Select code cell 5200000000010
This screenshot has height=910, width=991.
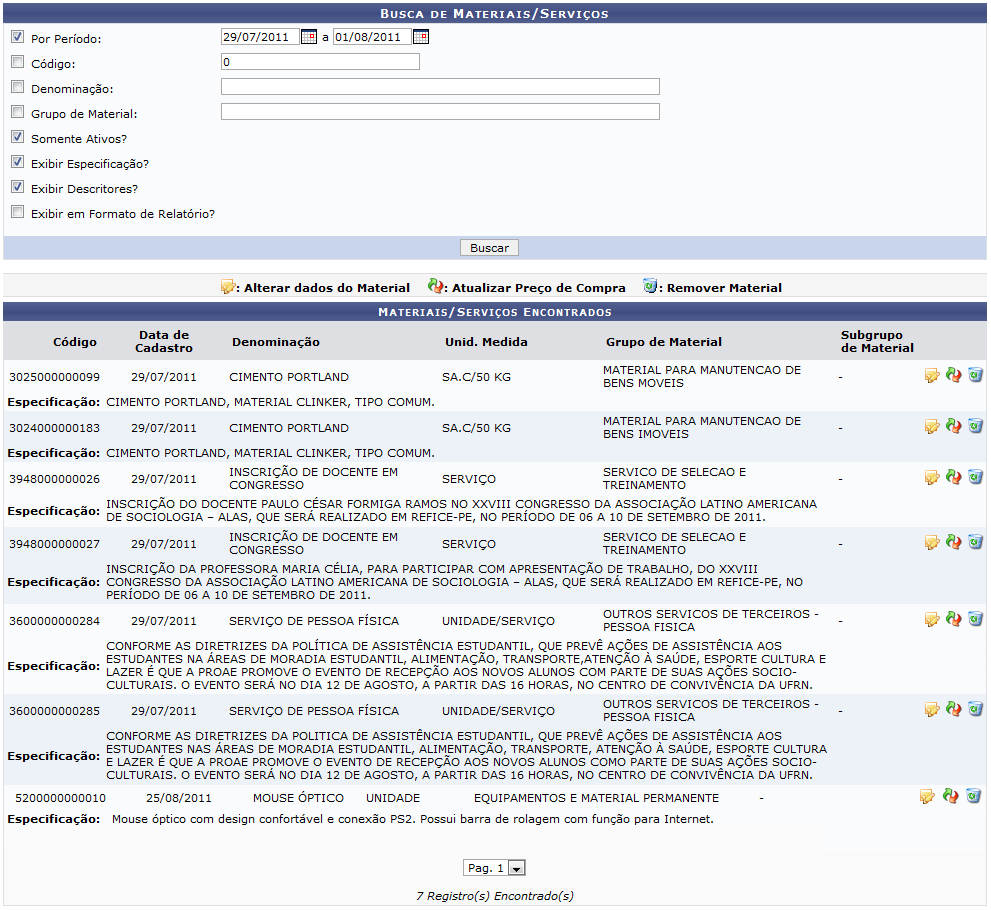(x=61, y=798)
